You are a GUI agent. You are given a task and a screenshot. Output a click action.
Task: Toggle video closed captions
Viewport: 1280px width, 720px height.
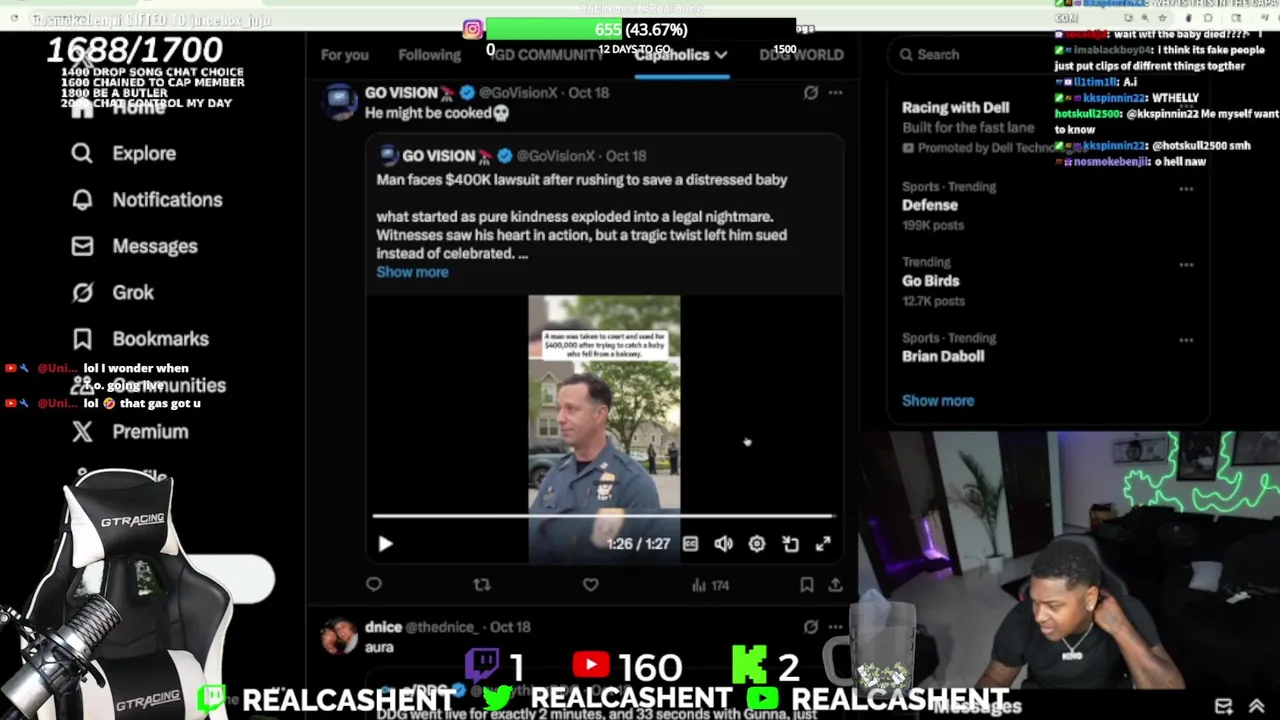pos(690,544)
